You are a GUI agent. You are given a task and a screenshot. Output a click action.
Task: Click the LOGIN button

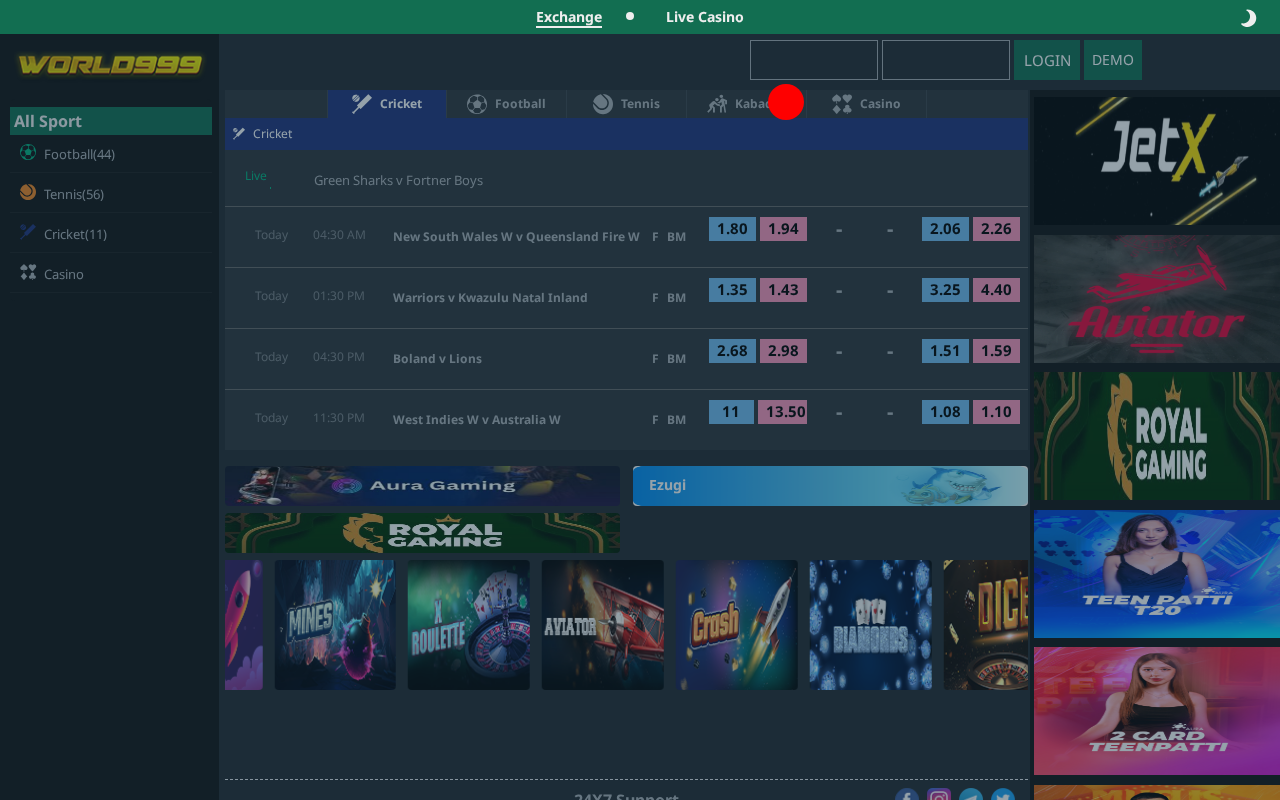click(x=1047, y=60)
